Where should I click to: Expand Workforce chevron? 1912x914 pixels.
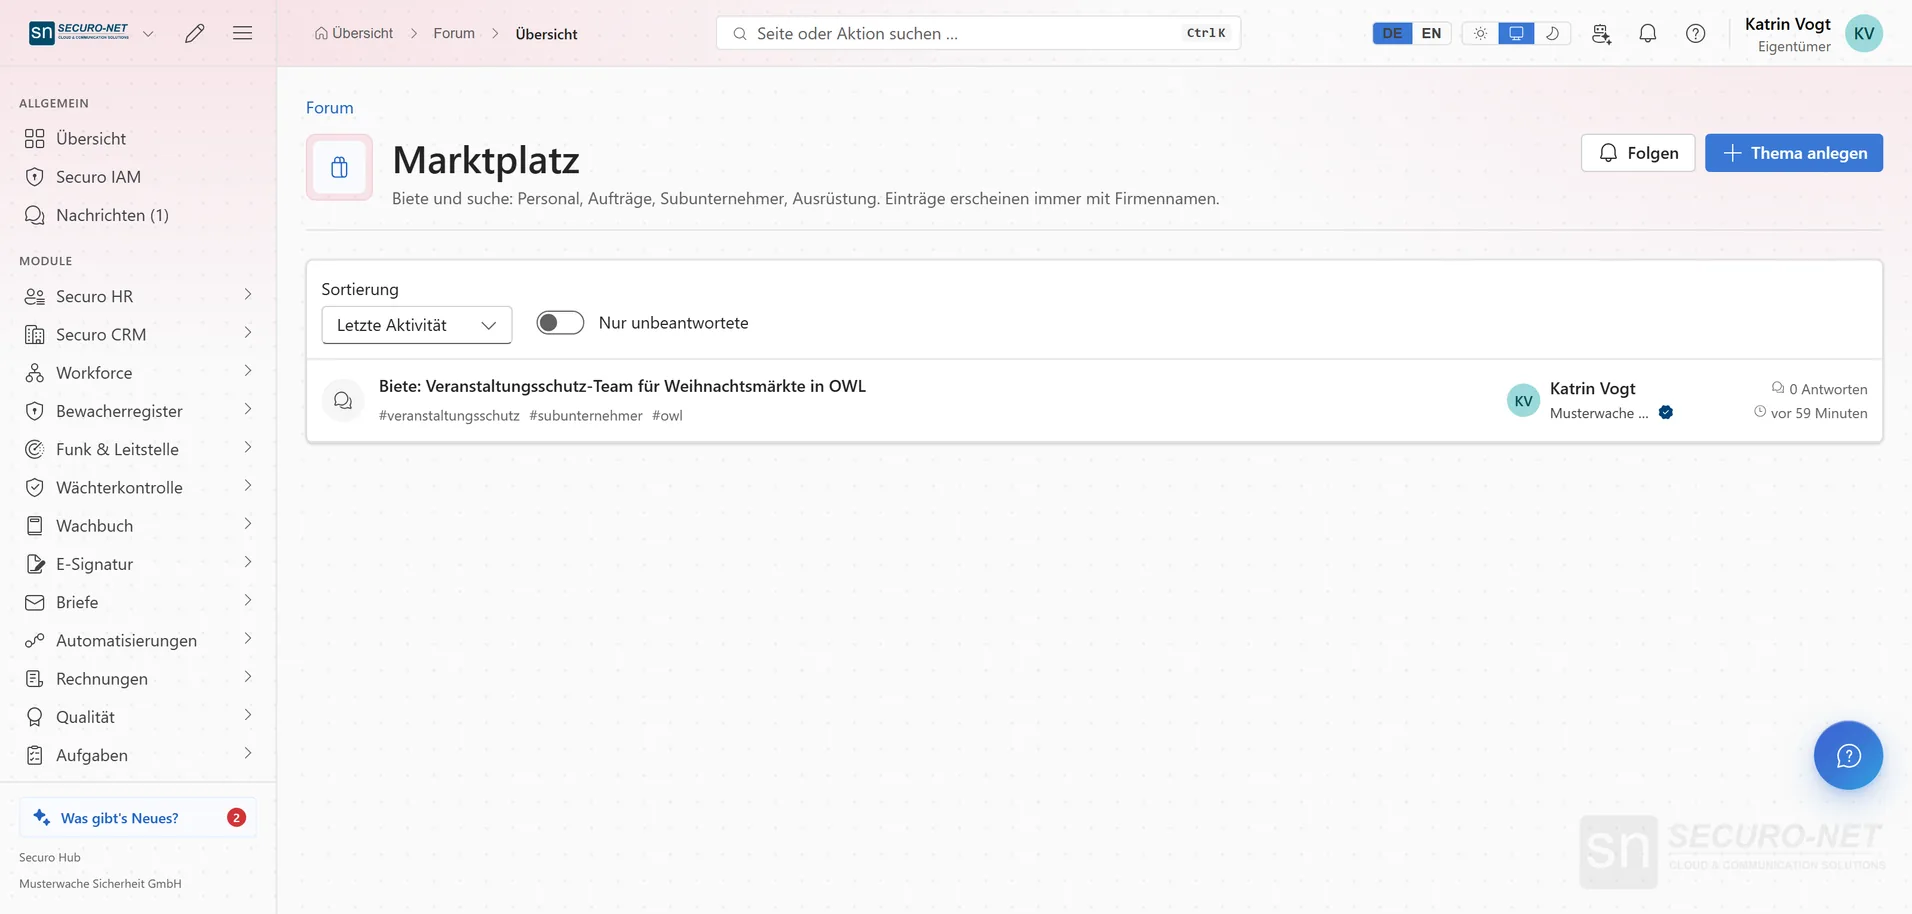248,371
